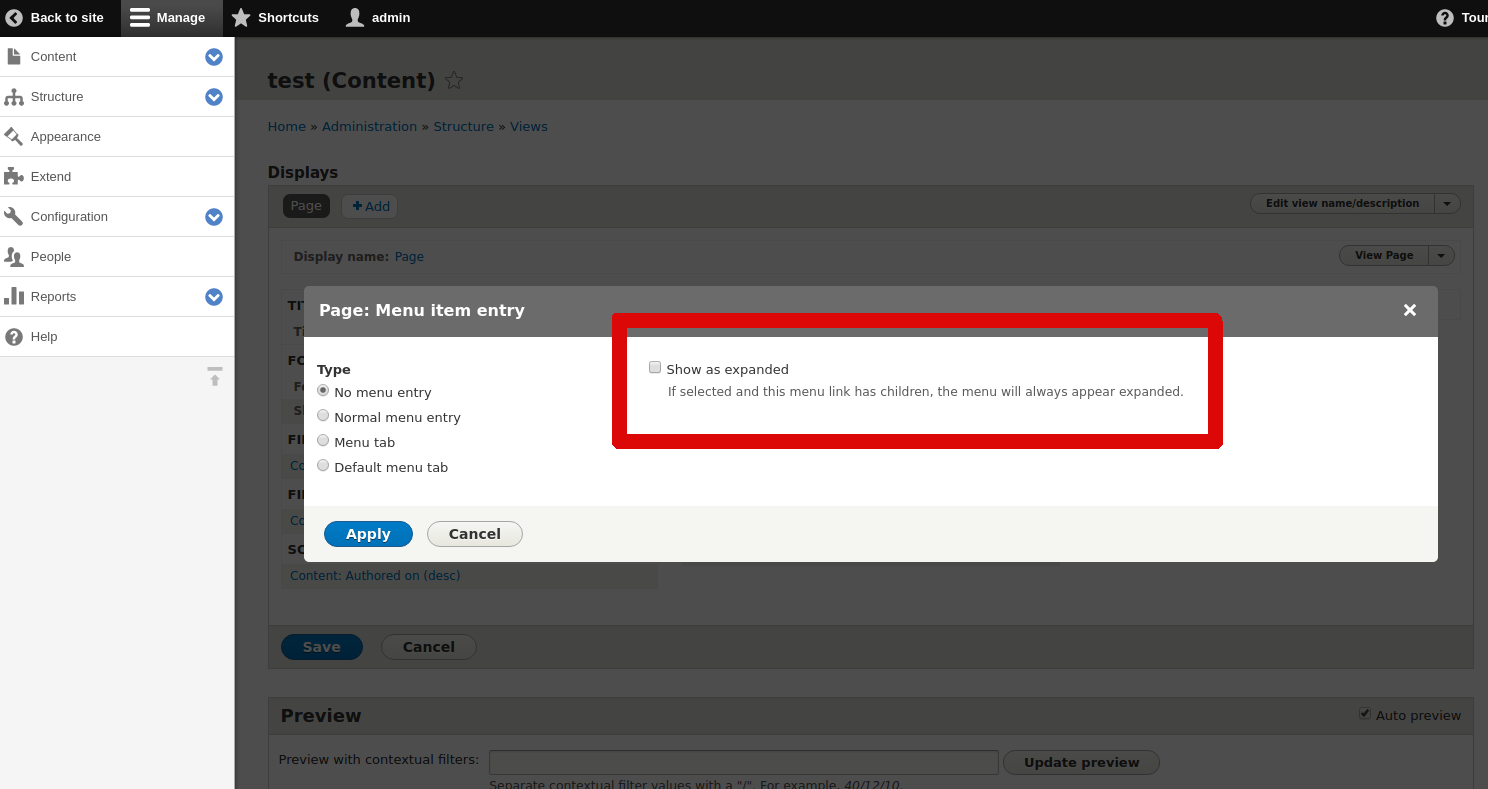This screenshot has height=789, width=1488.
Task: Select the Appearance paintbrush icon
Action: [15, 136]
